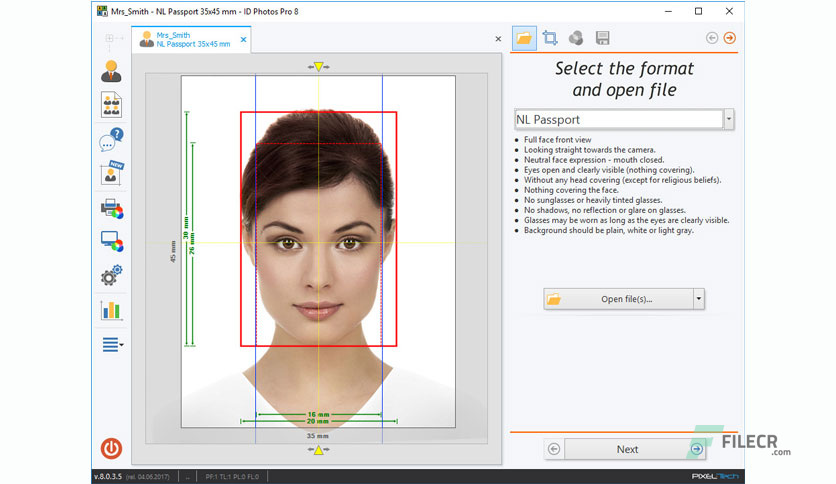This screenshot has width=836, height=484.
Task: Click the back arrow button beside Next
Action: 554,449
